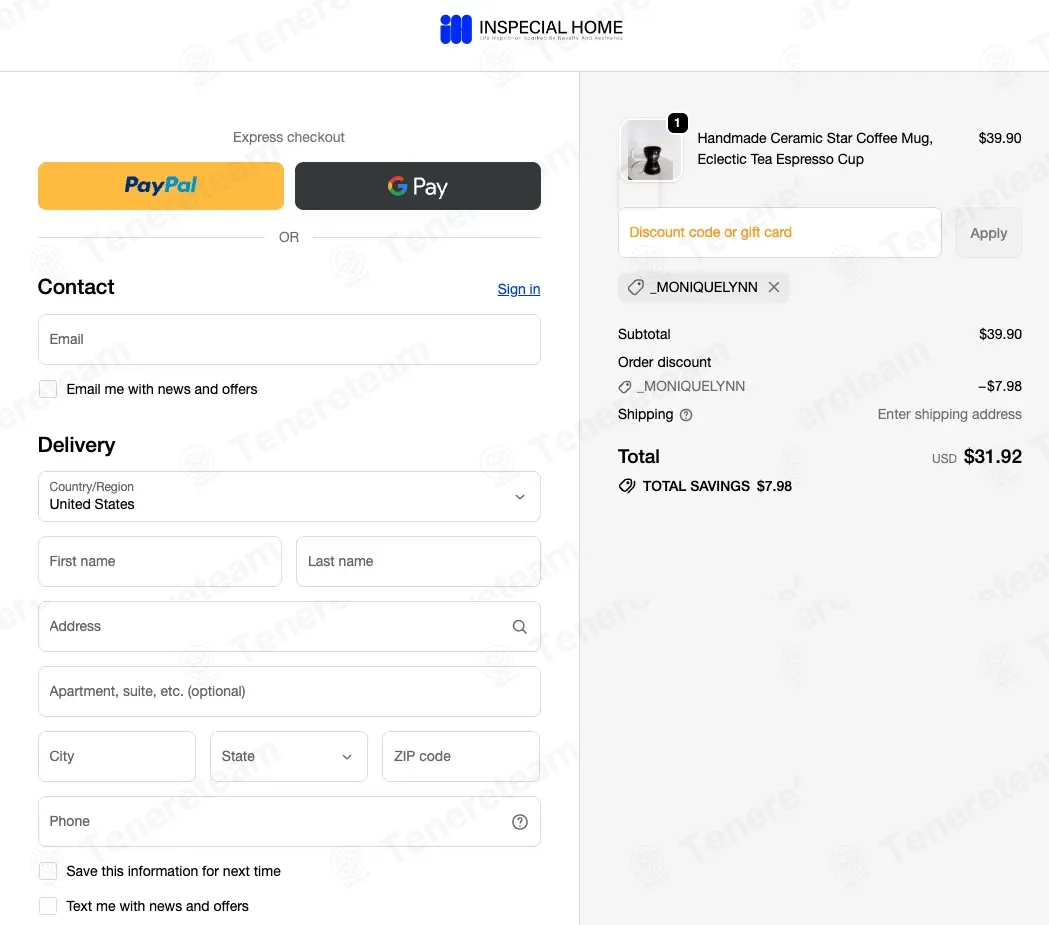The width and height of the screenshot is (1049, 925).
Task: Click the order discount amount −$7.98
Action: click(x=999, y=387)
